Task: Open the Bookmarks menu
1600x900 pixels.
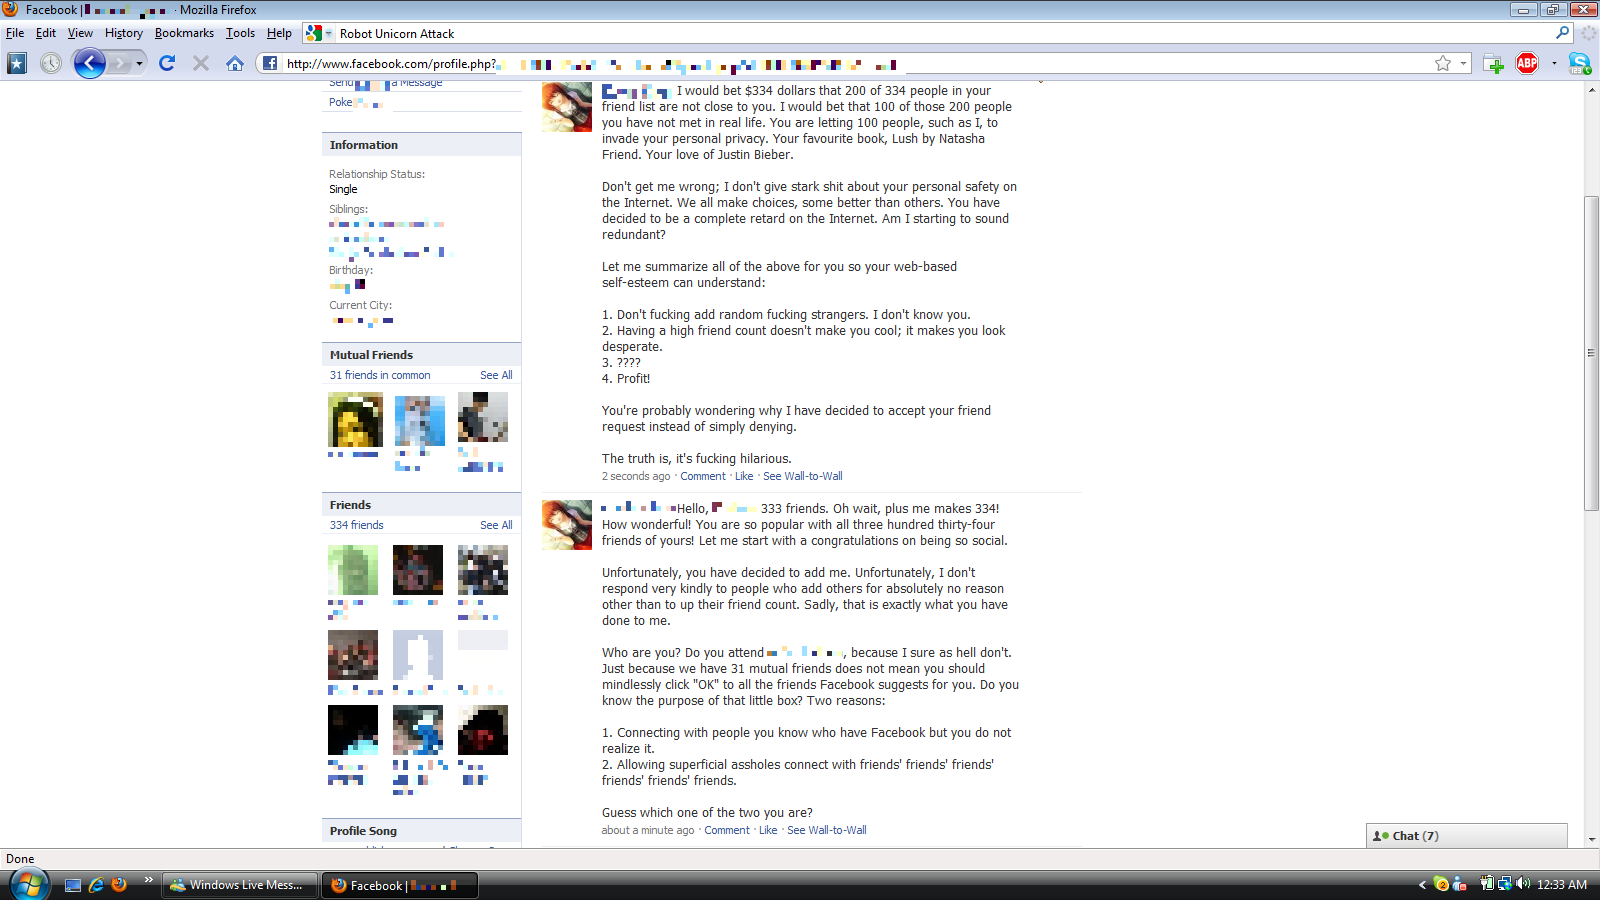Action: click(x=184, y=33)
